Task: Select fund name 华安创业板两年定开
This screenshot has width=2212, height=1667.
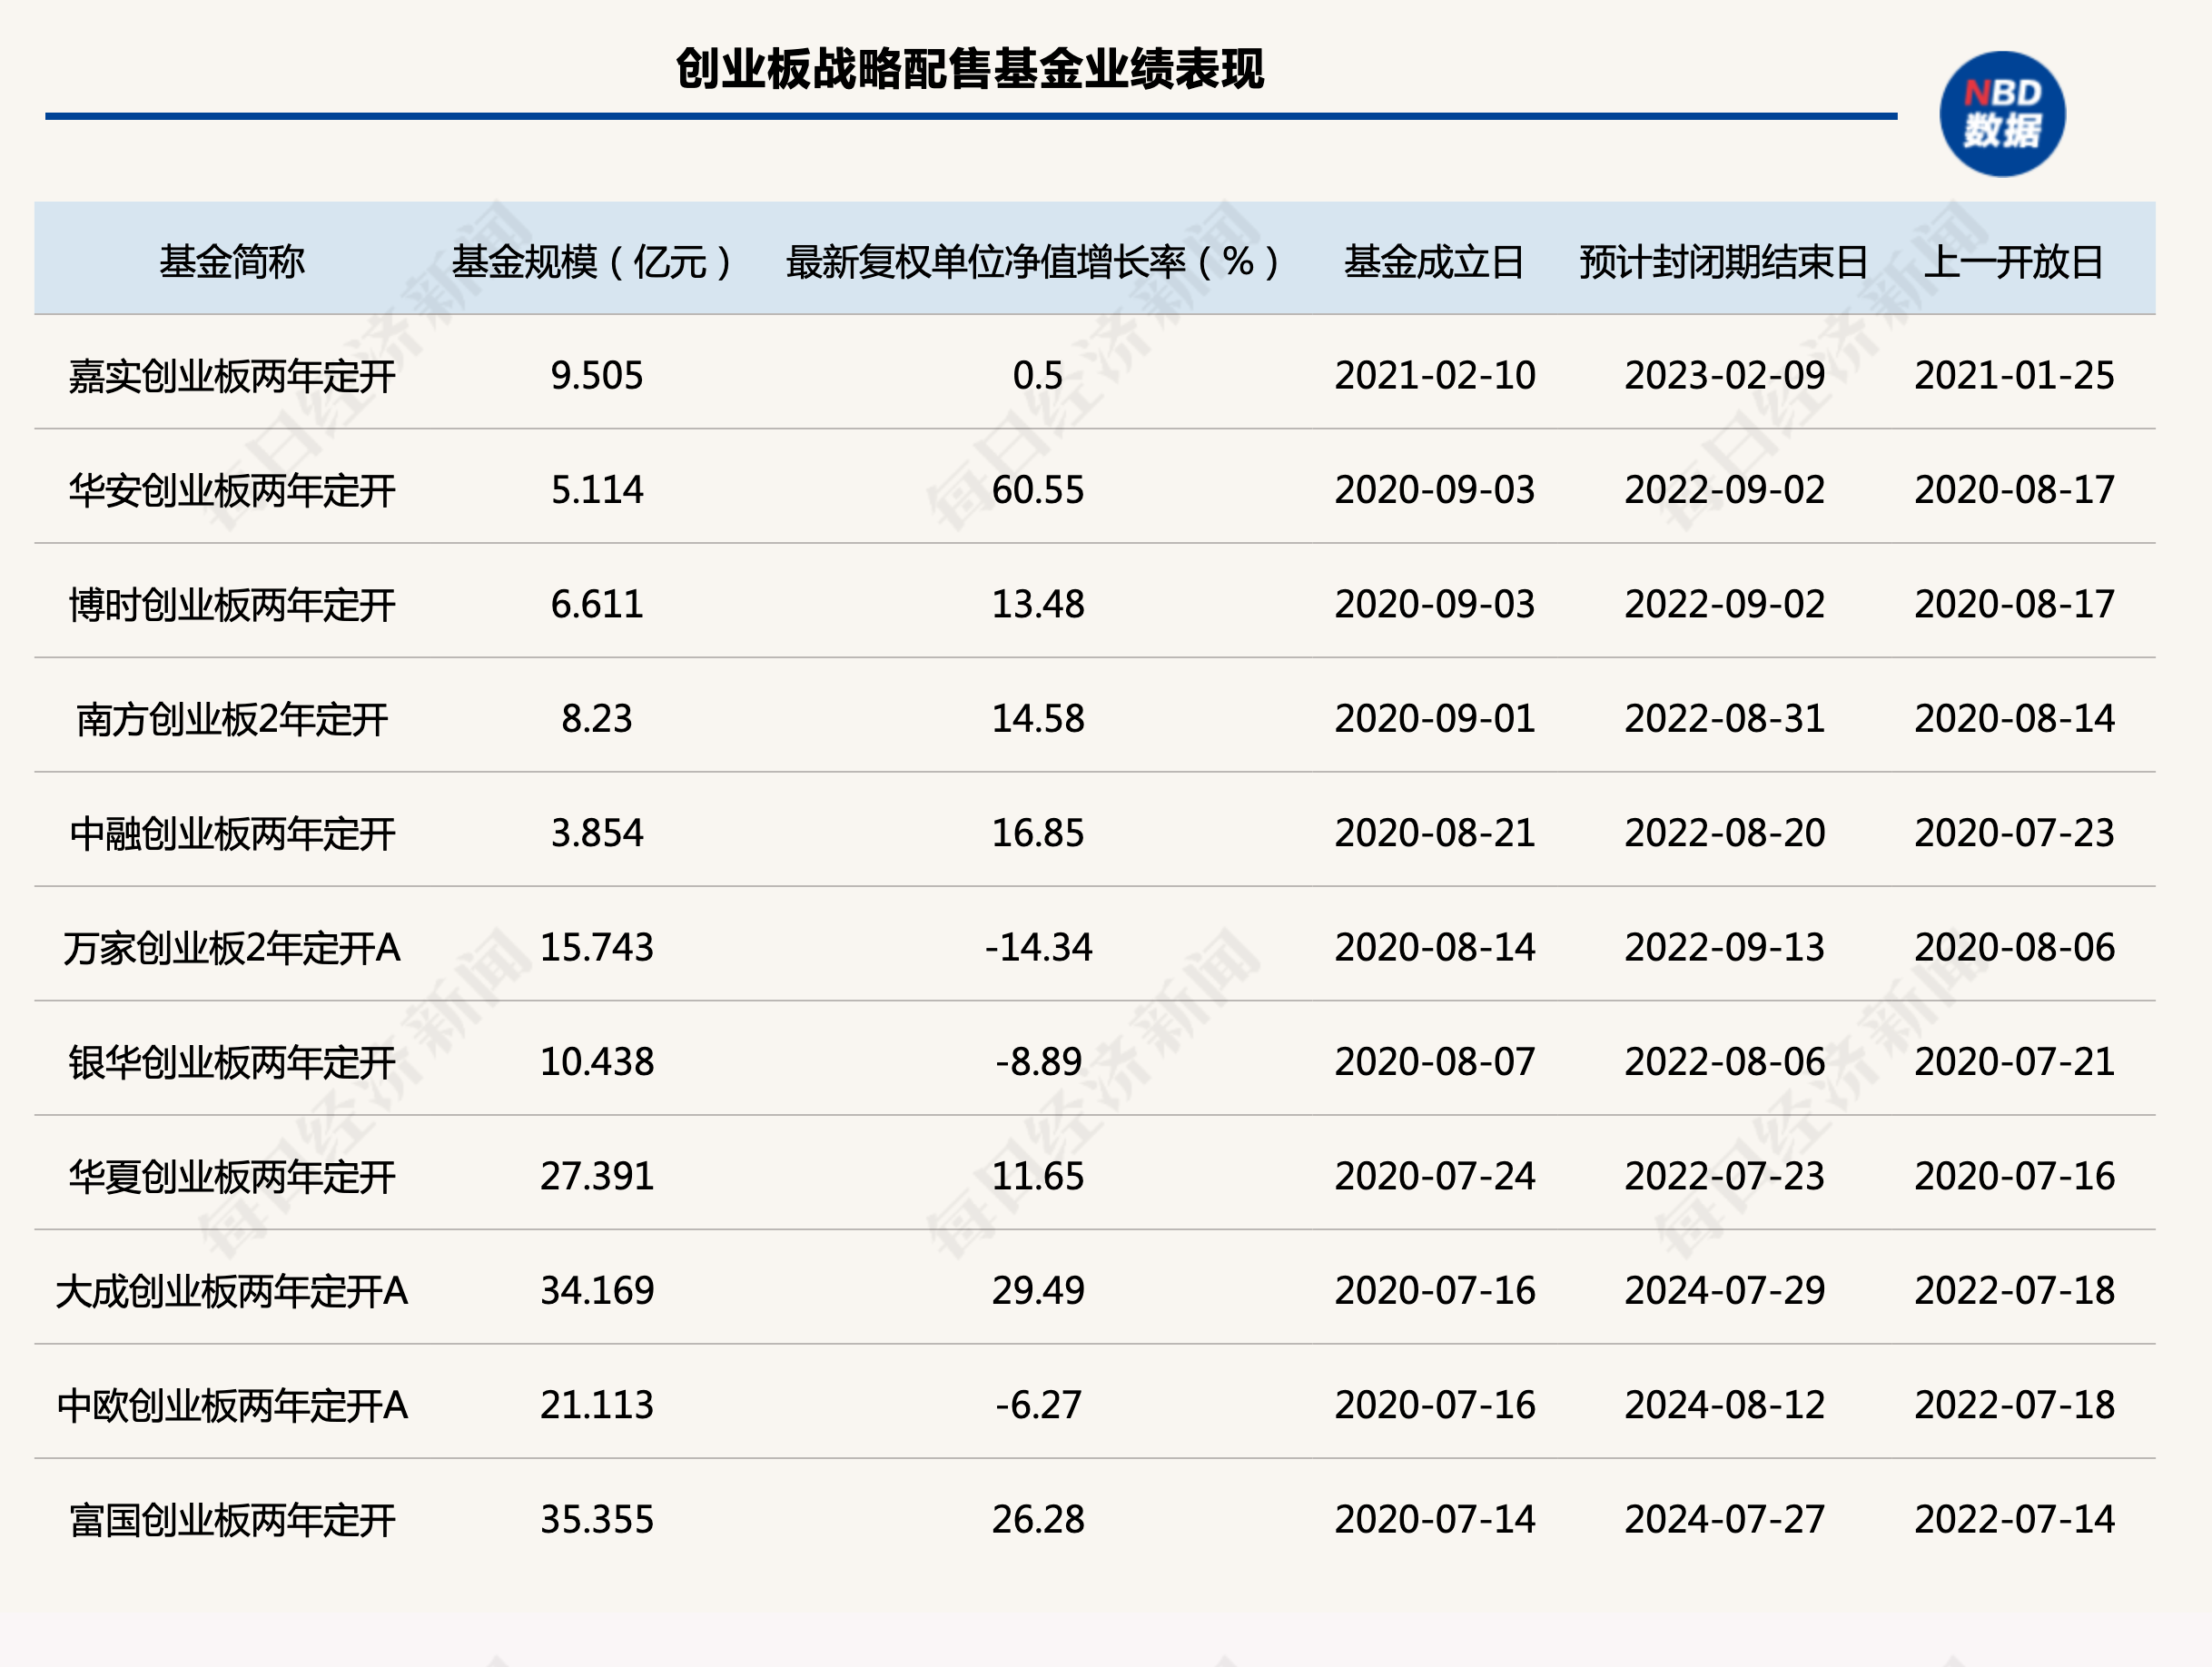Action: (232, 490)
